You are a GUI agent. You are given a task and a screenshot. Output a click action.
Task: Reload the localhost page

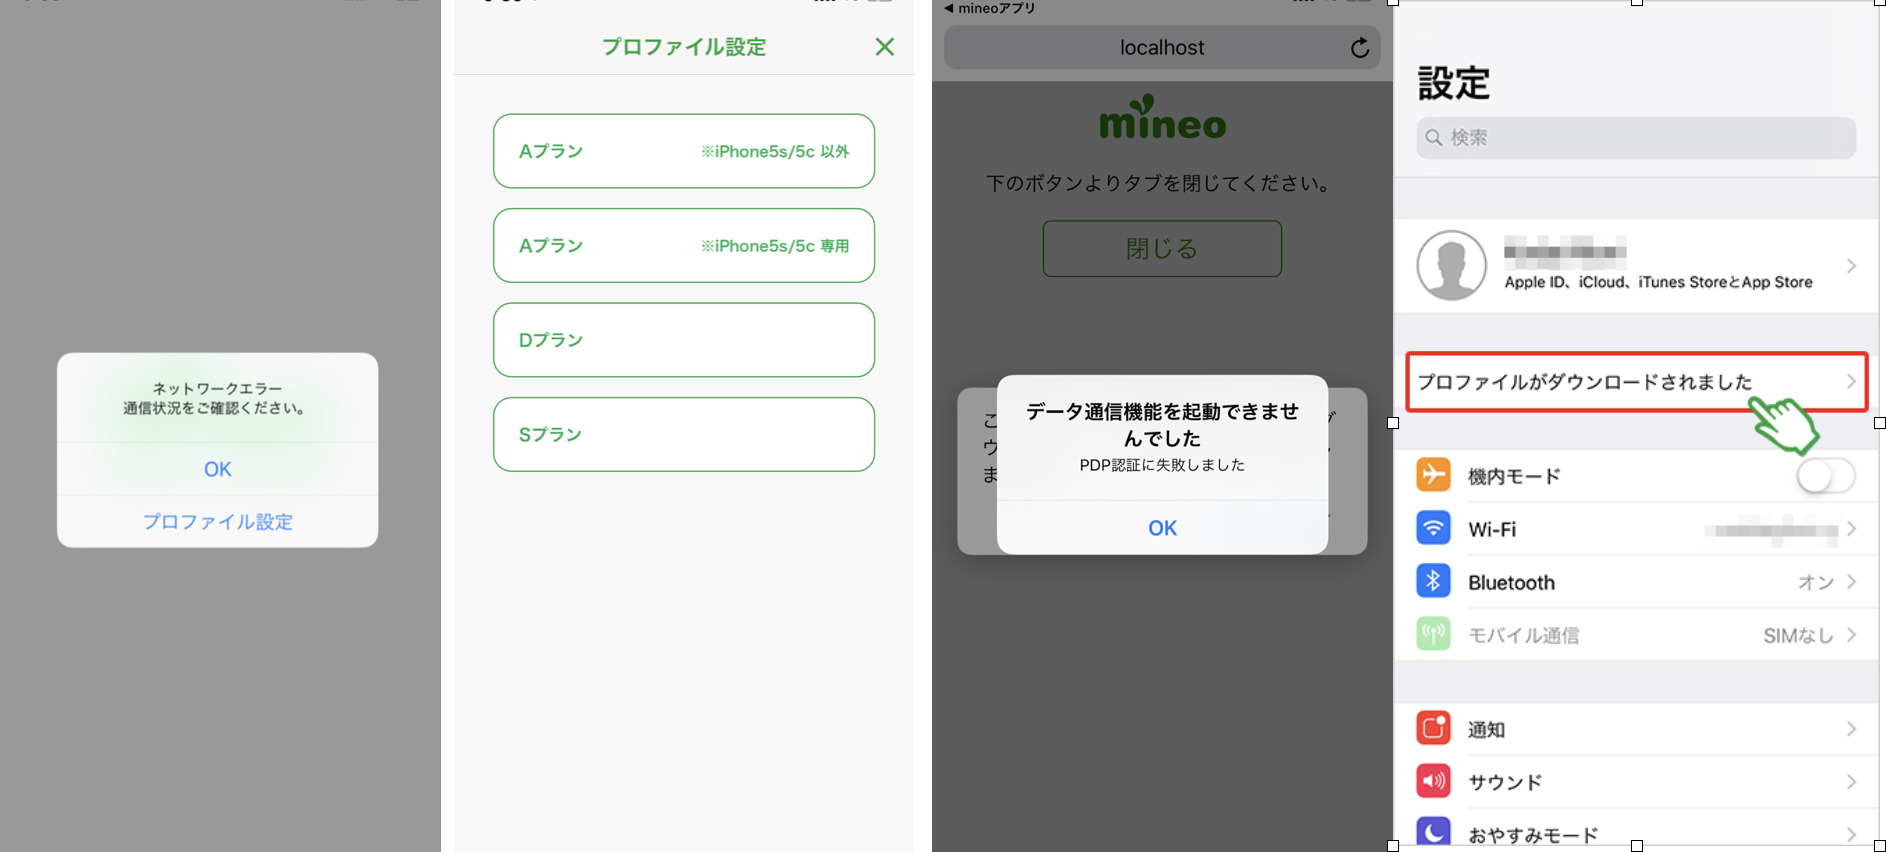point(1360,48)
